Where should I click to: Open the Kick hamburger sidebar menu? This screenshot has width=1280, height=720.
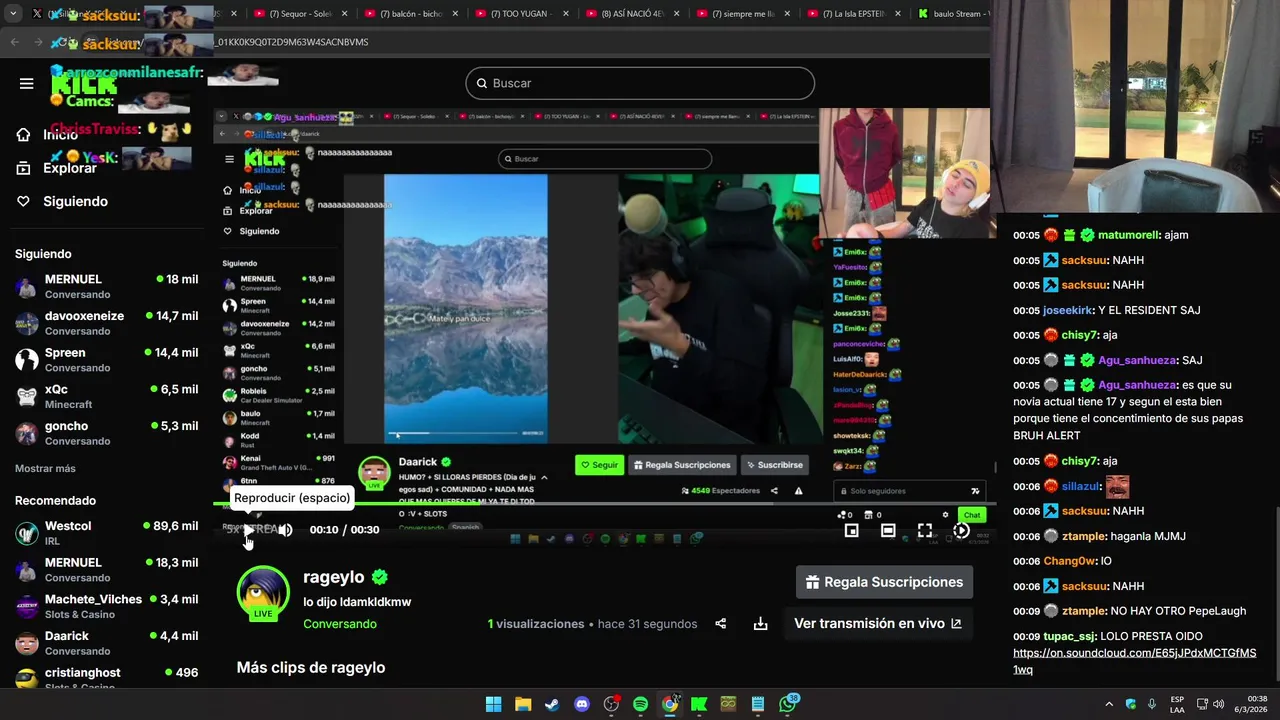point(27,83)
